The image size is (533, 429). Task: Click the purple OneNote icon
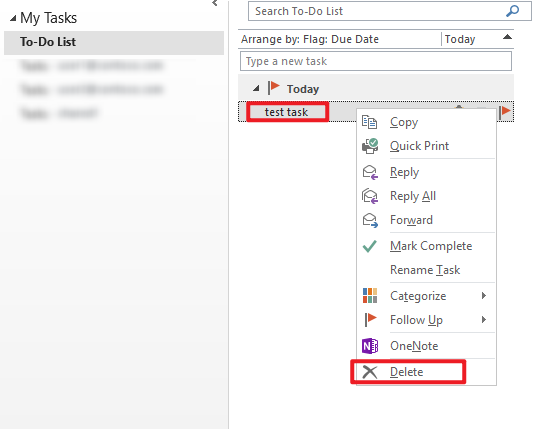coord(370,346)
